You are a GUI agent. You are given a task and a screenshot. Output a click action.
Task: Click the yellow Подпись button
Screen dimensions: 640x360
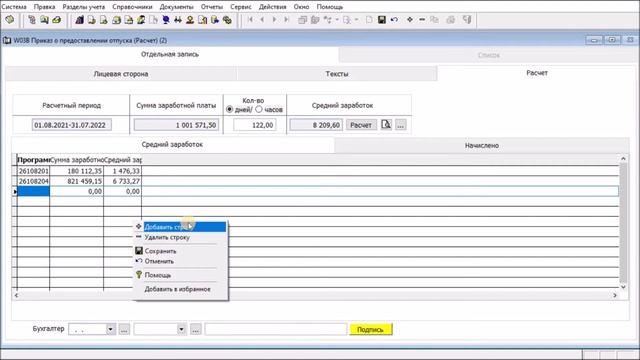[371, 329]
